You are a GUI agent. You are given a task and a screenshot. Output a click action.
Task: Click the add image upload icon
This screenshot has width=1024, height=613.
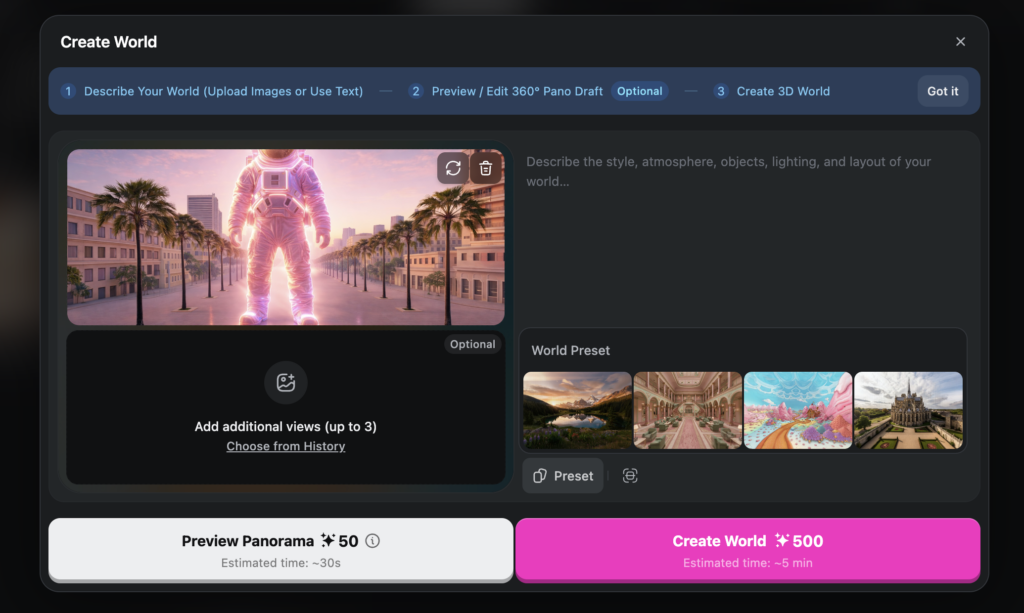[286, 383]
